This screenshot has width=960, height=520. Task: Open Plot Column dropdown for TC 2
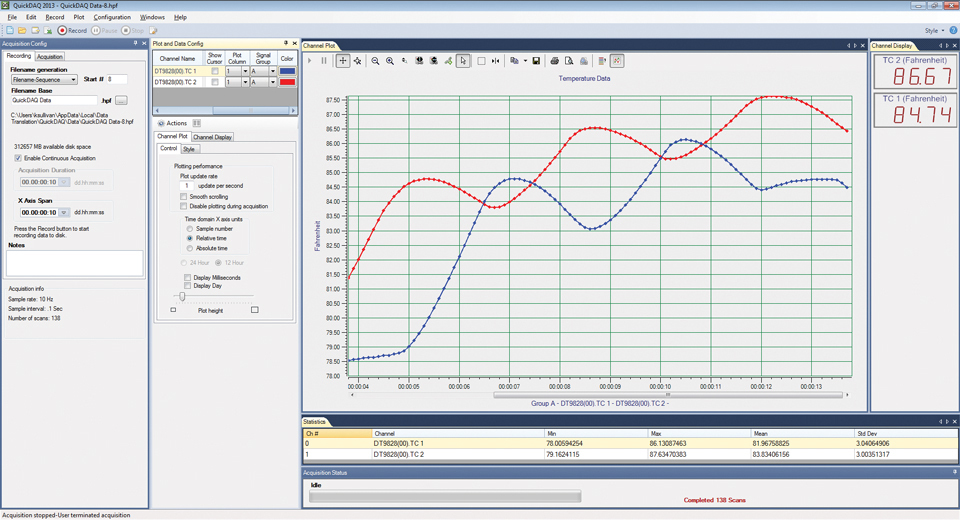[x=244, y=83]
